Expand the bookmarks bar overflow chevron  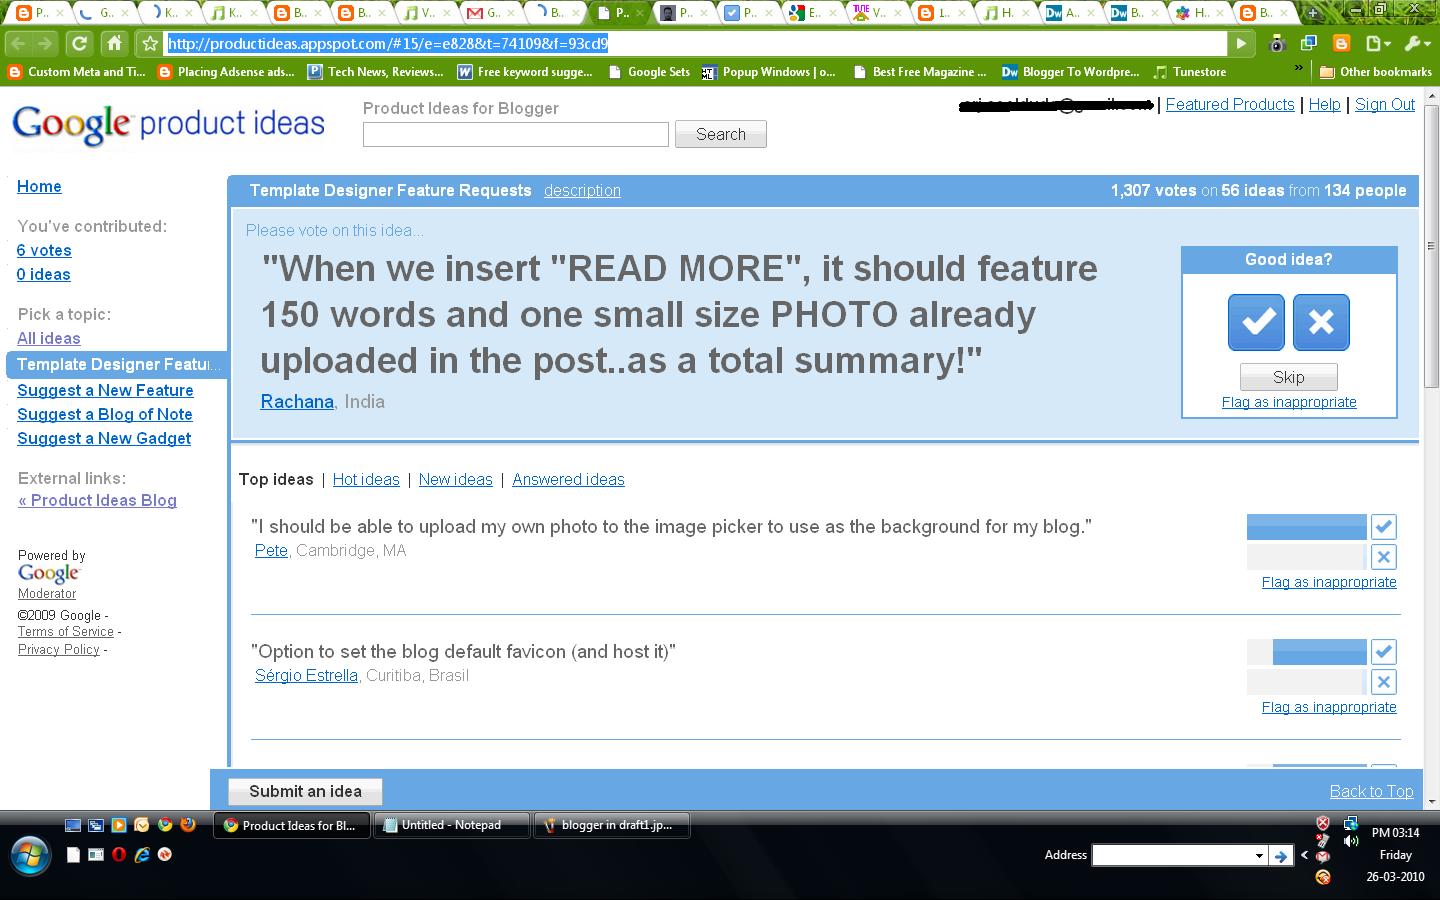click(1298, 69)
